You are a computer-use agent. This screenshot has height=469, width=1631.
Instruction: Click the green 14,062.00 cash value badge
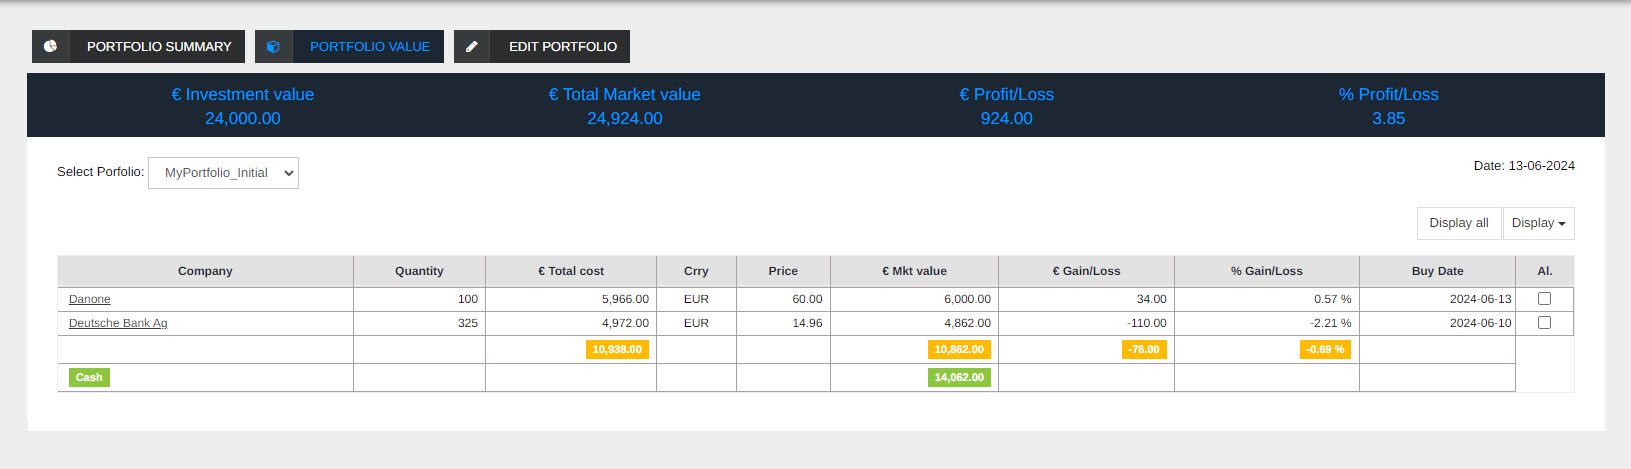click(x=959, y=377)
